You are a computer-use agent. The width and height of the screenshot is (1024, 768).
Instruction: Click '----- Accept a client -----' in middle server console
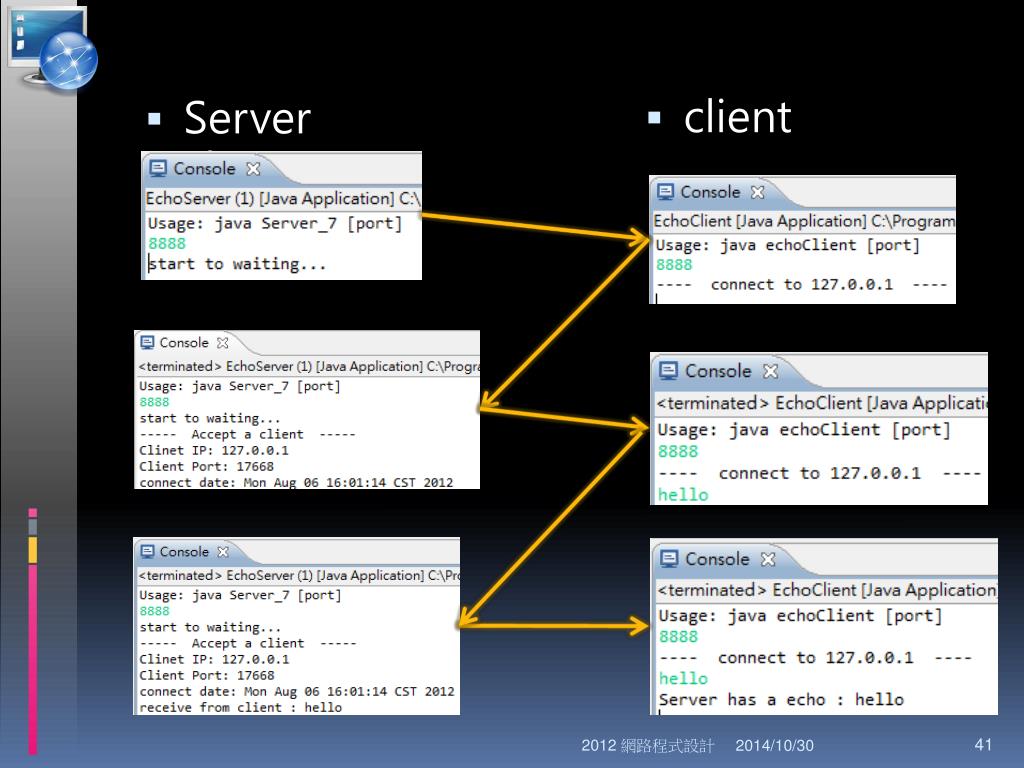[248, 434]
